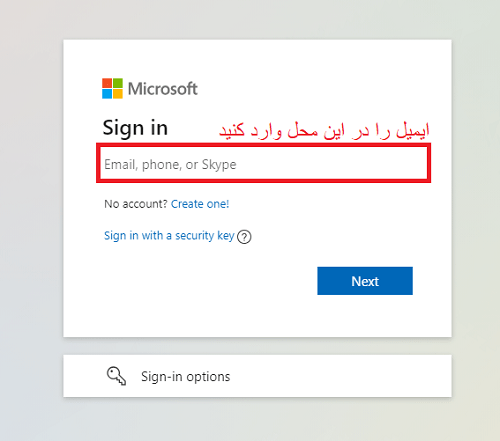Click the key icon beside Sign-in options
This screenshot has width=500, height=441.
click(x=116, y=376)
